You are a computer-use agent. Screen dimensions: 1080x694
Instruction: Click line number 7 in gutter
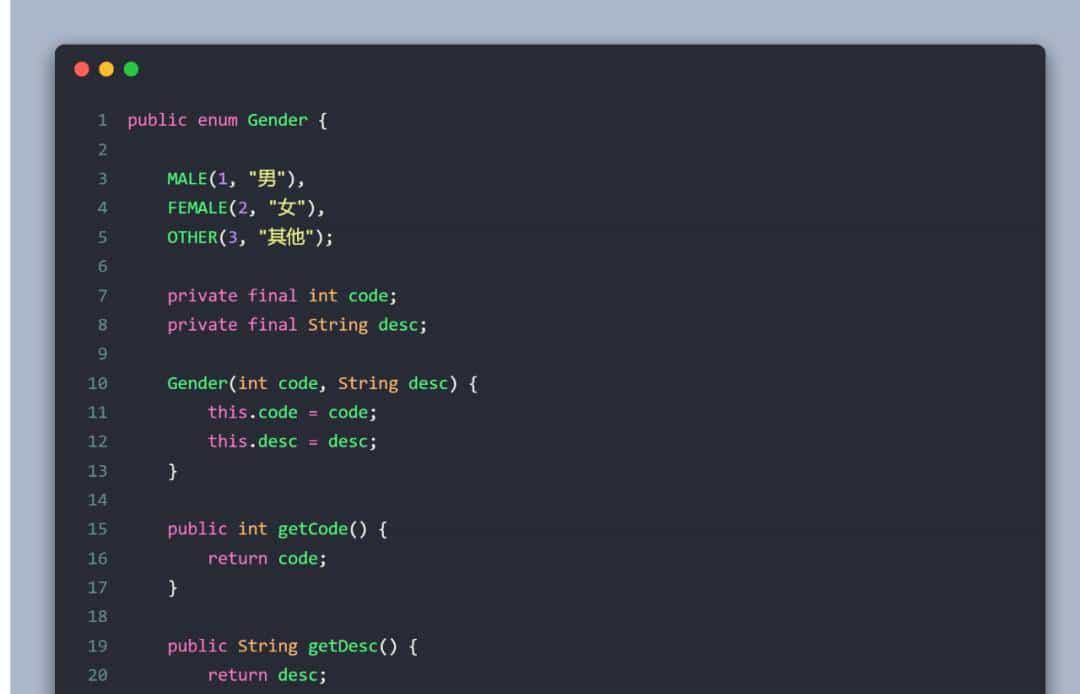102,296
